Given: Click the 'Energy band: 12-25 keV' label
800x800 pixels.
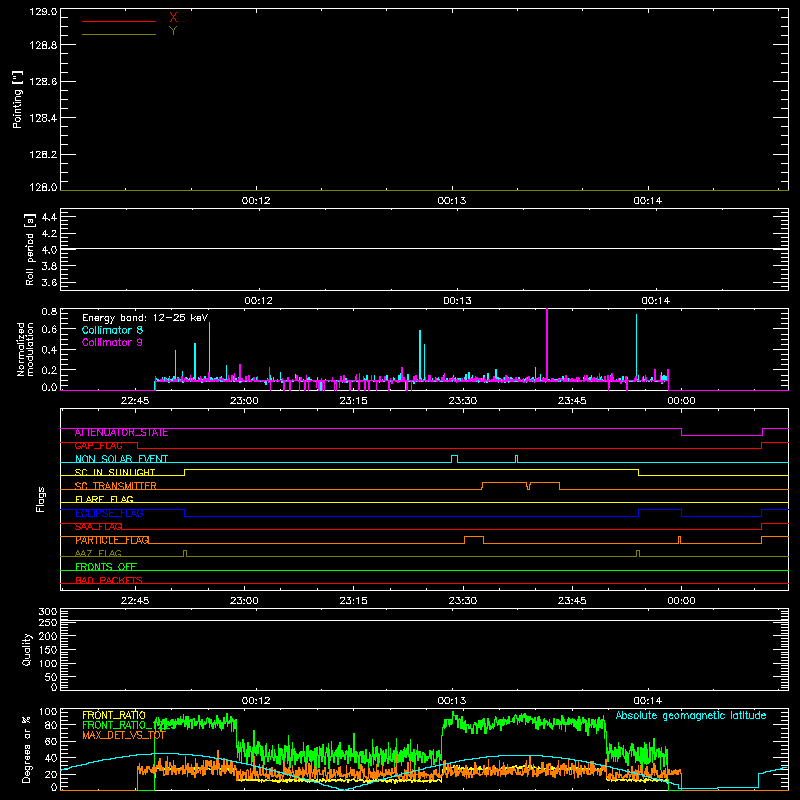Looking at the screenshot, I should 145,318.
